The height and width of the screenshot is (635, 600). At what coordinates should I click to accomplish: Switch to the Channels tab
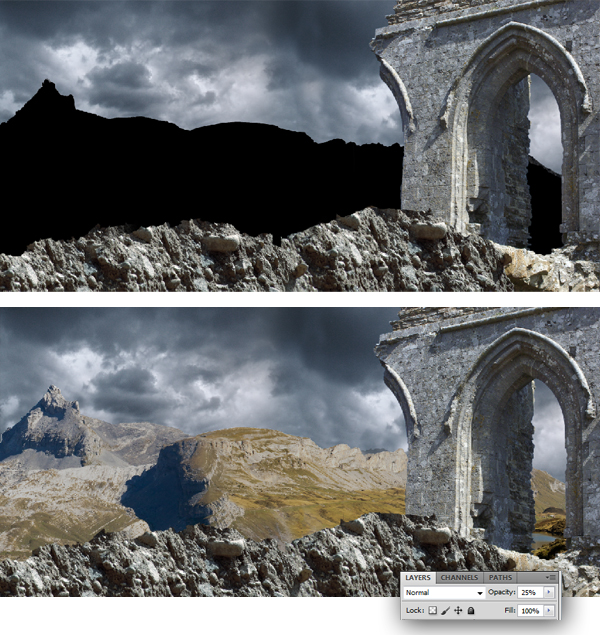coord(460,578)
